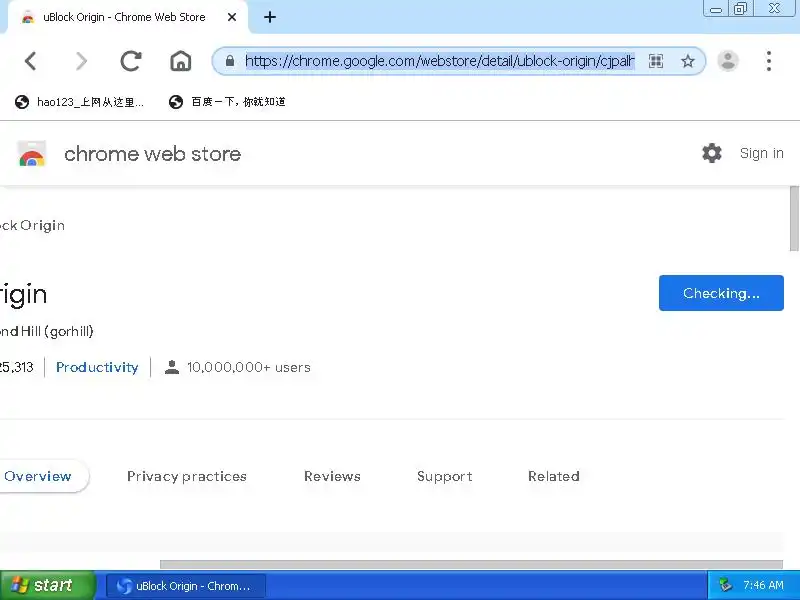The width and height of the screenshot is (800, 600).
Task: Reload the page with the refresh icon
Action: 131,61
